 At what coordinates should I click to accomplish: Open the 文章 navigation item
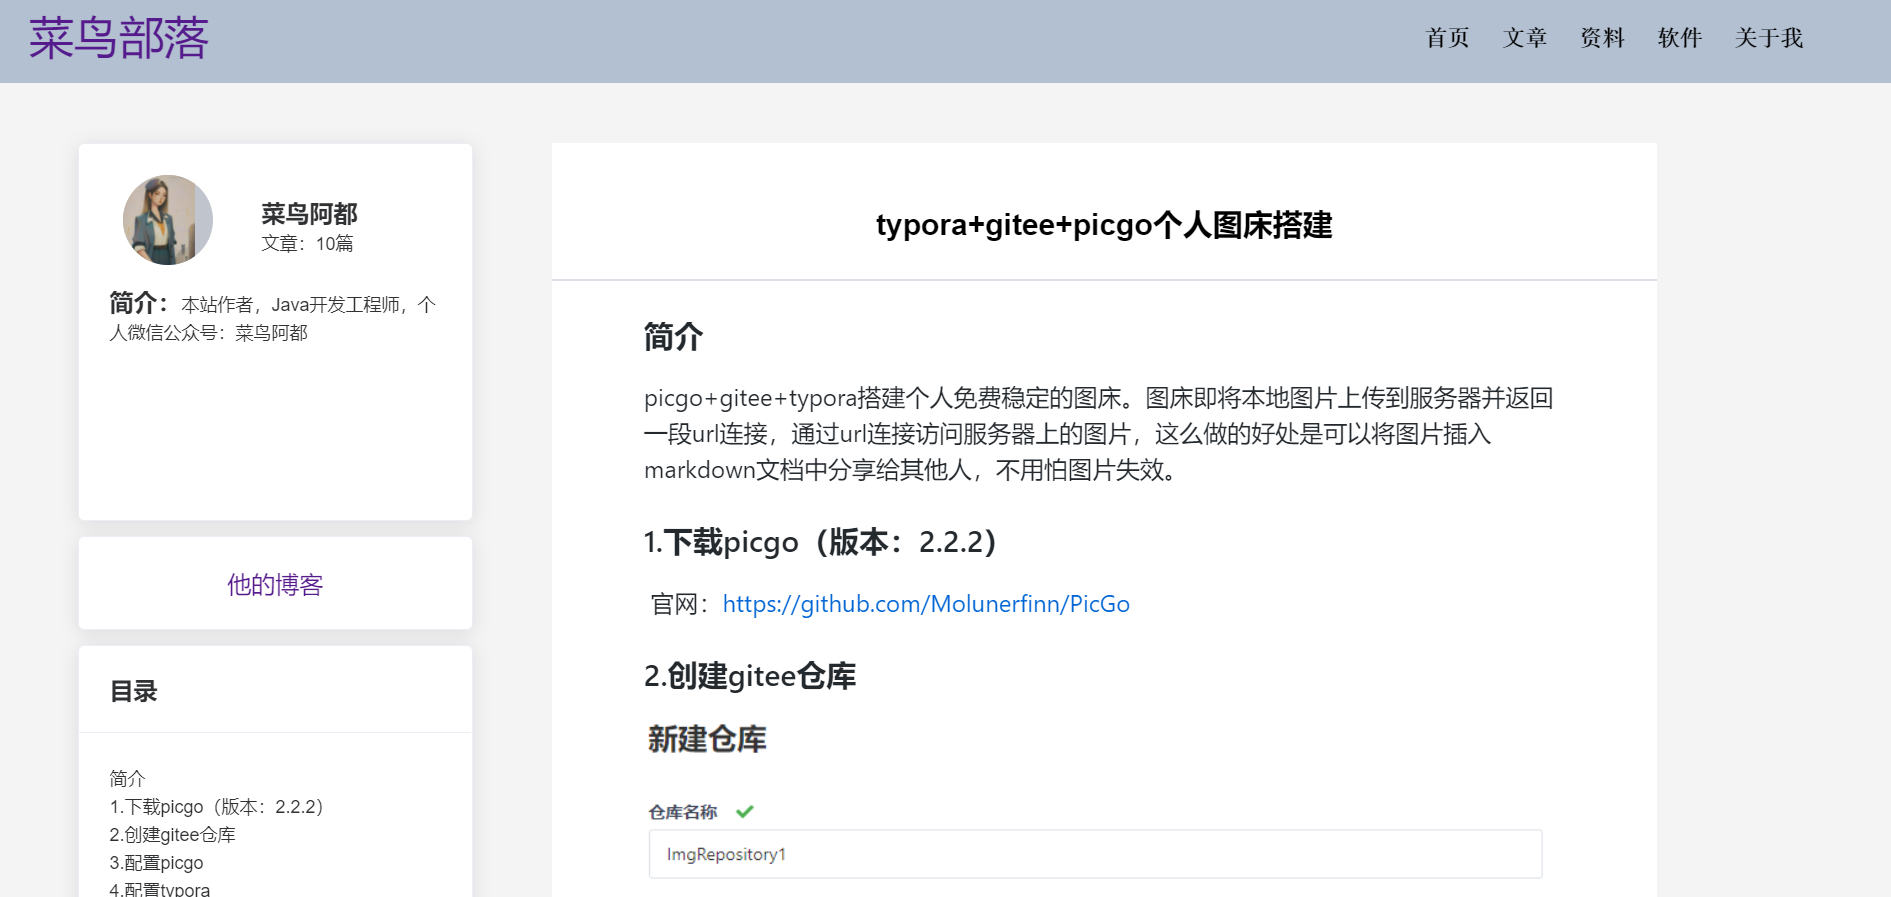pyautogui.click(x=1525, y=38)
